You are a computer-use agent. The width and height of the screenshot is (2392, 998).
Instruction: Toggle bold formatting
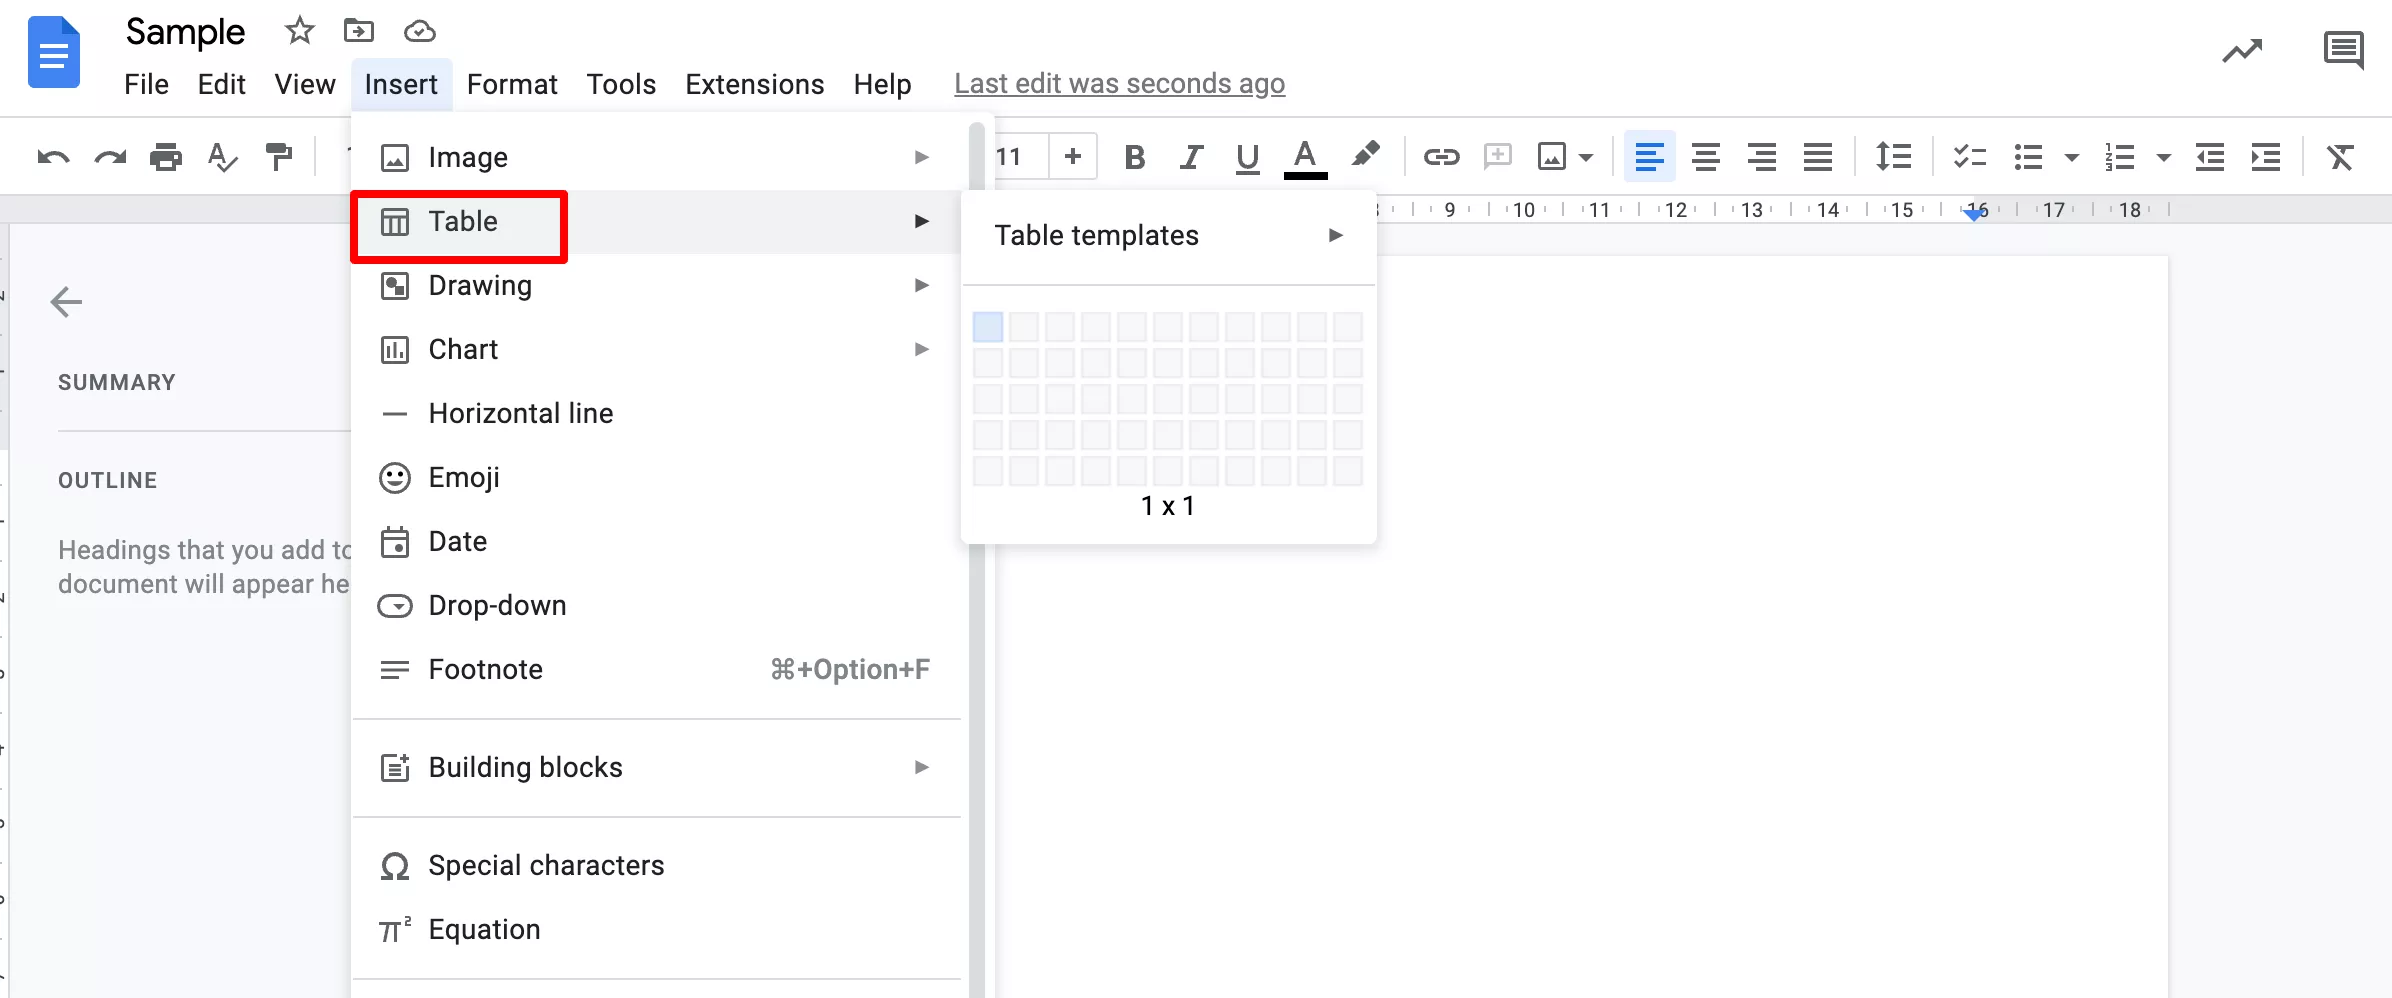1135,156
